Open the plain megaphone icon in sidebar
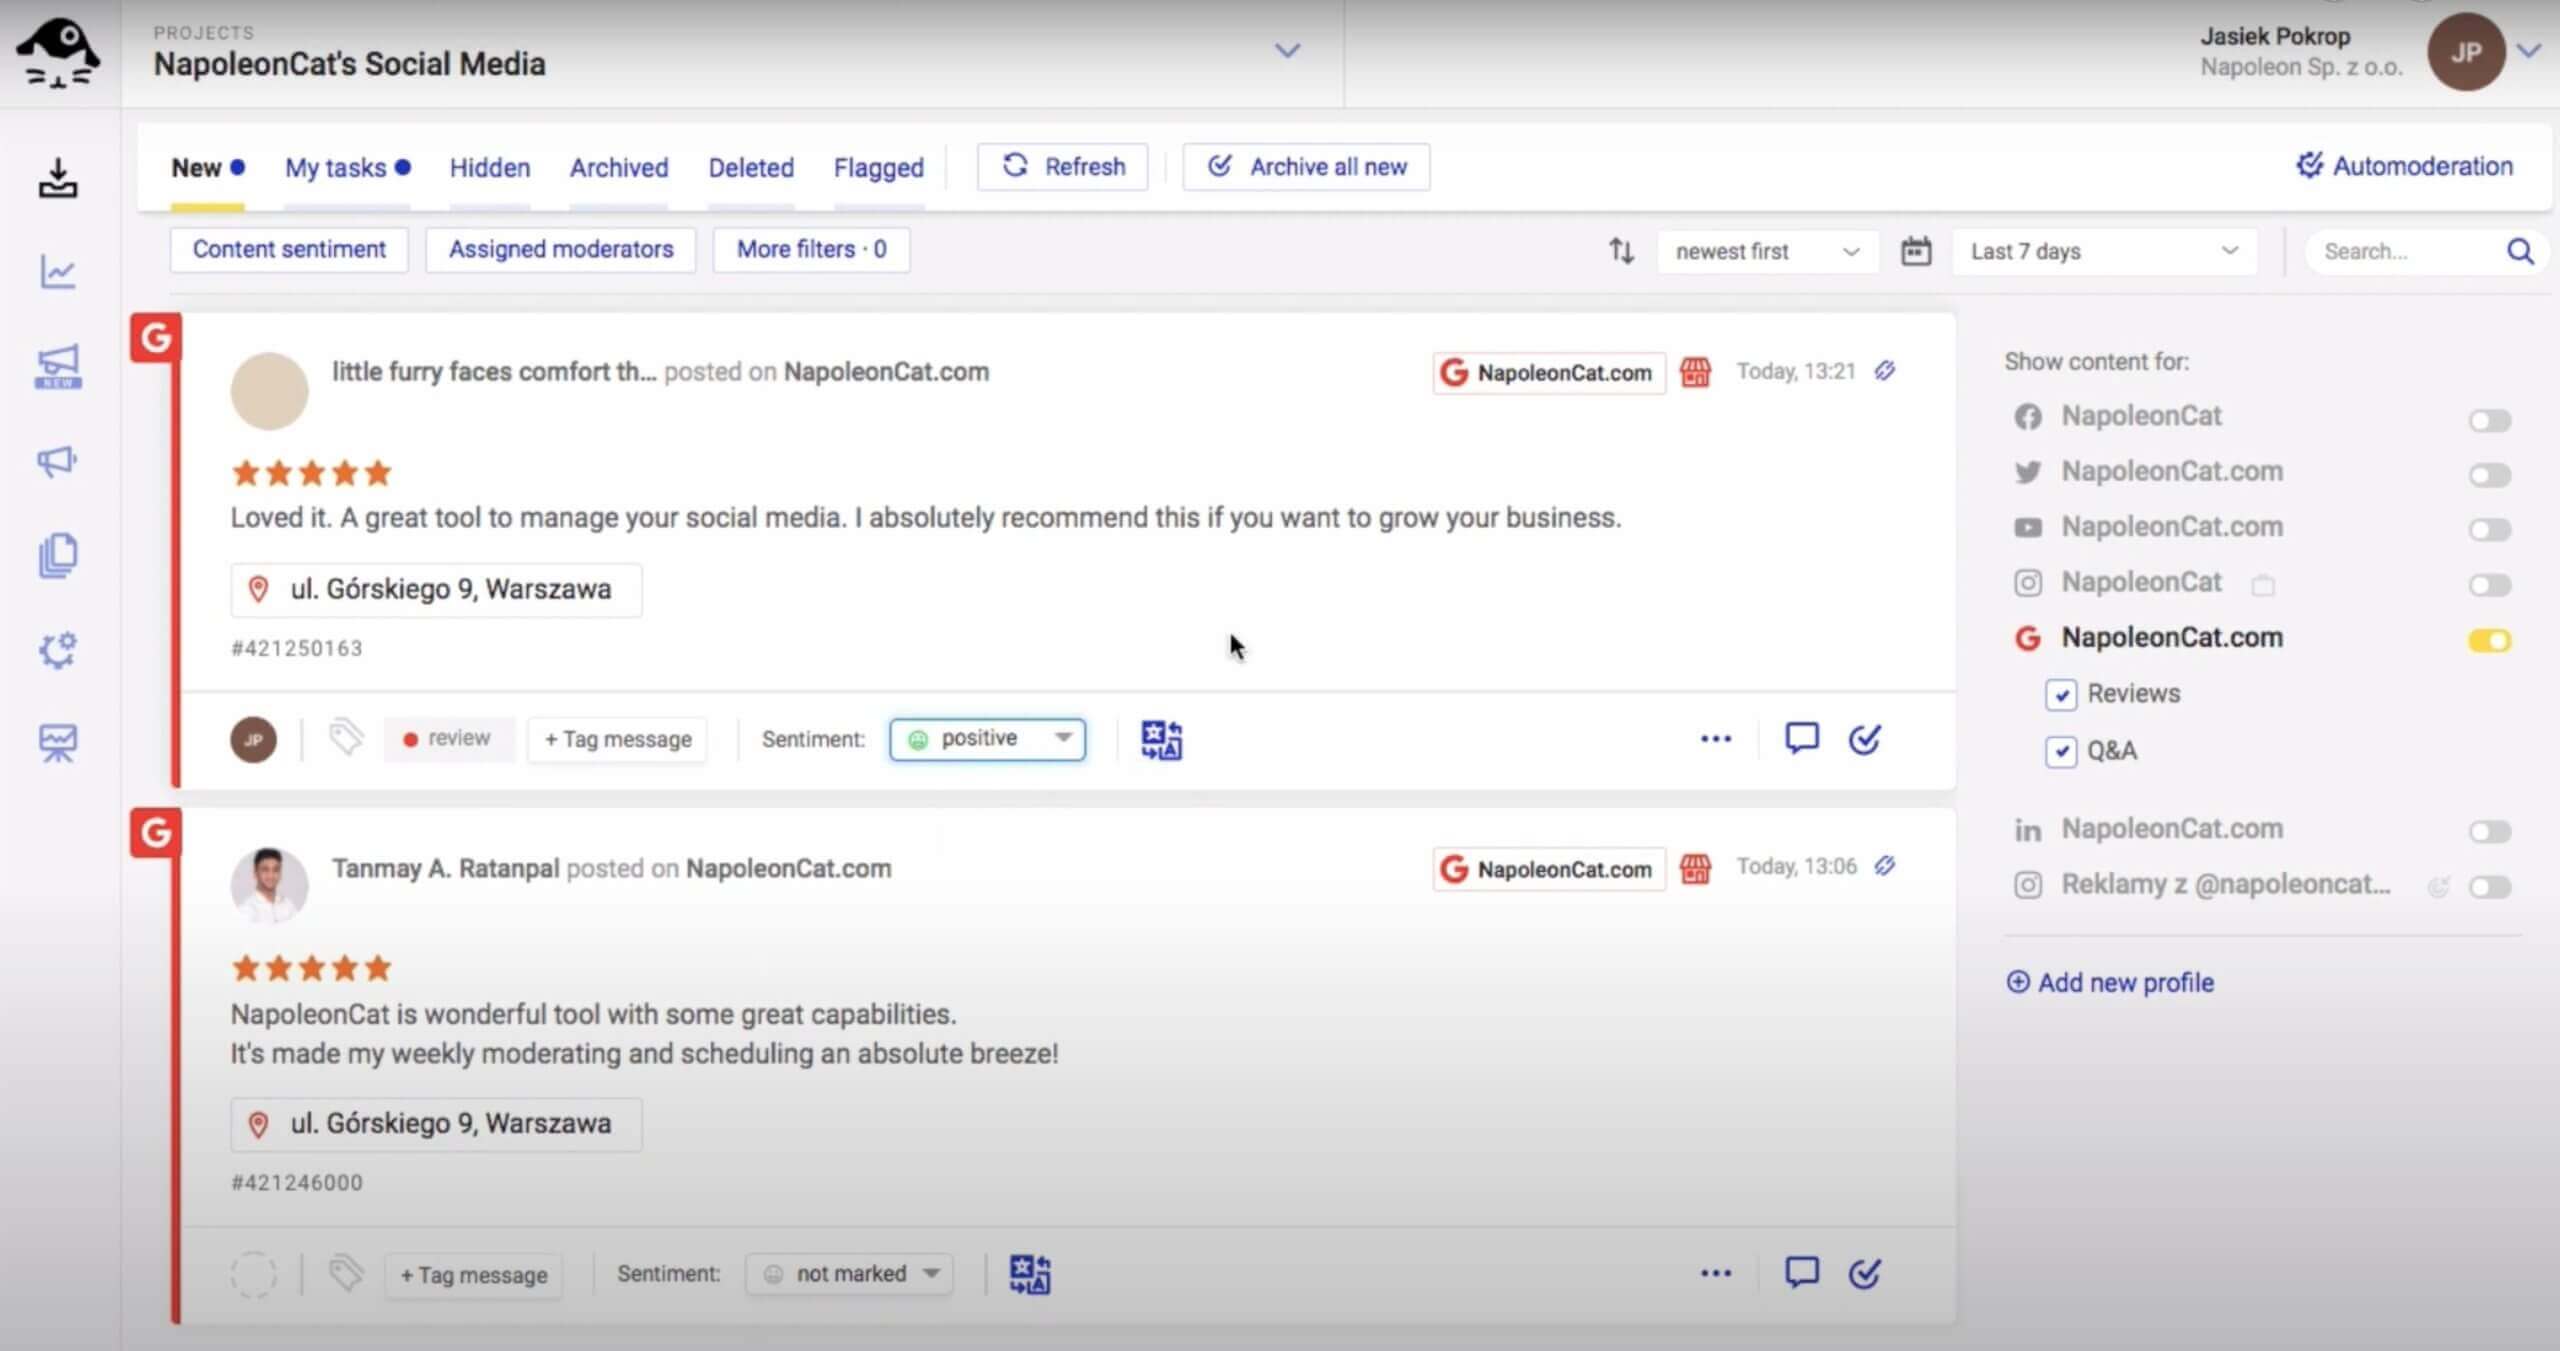This screenshot has height=1351, width=2560. [x=57, y=461]
